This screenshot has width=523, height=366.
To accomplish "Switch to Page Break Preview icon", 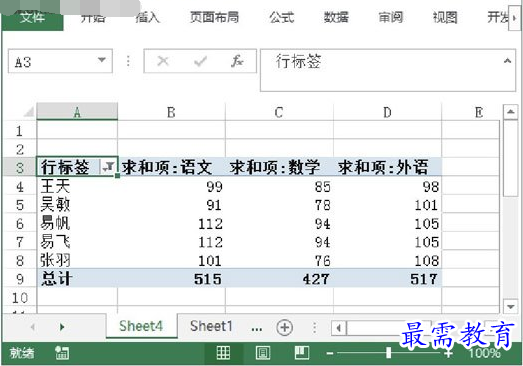I will pyautogui.click(x=302, y=353).
